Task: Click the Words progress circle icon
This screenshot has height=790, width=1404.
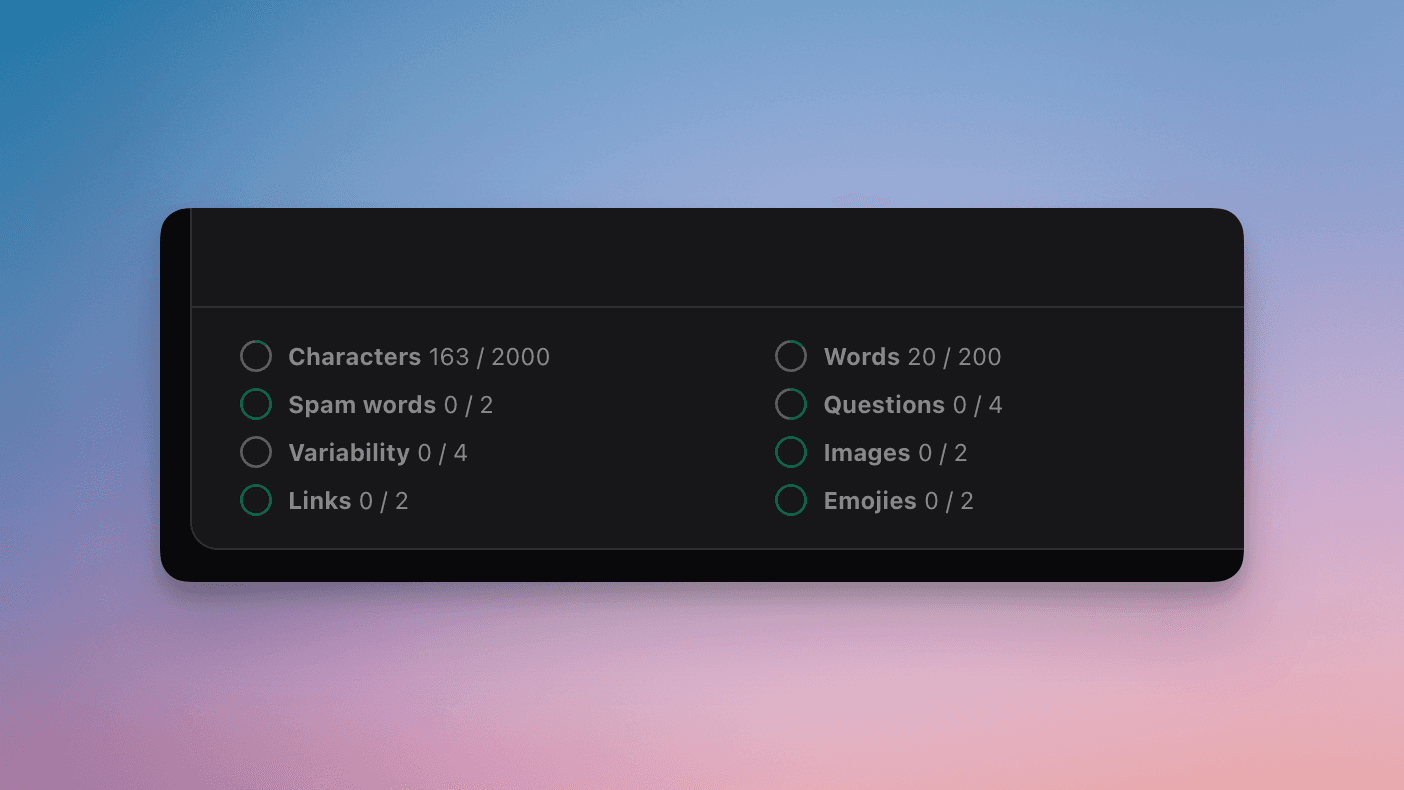Action: click(791, 356)
